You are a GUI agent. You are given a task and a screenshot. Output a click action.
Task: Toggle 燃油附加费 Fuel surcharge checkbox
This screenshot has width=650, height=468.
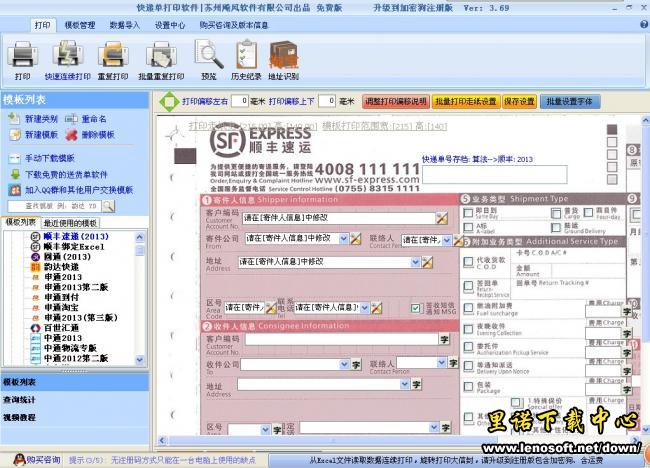(468, 308)
